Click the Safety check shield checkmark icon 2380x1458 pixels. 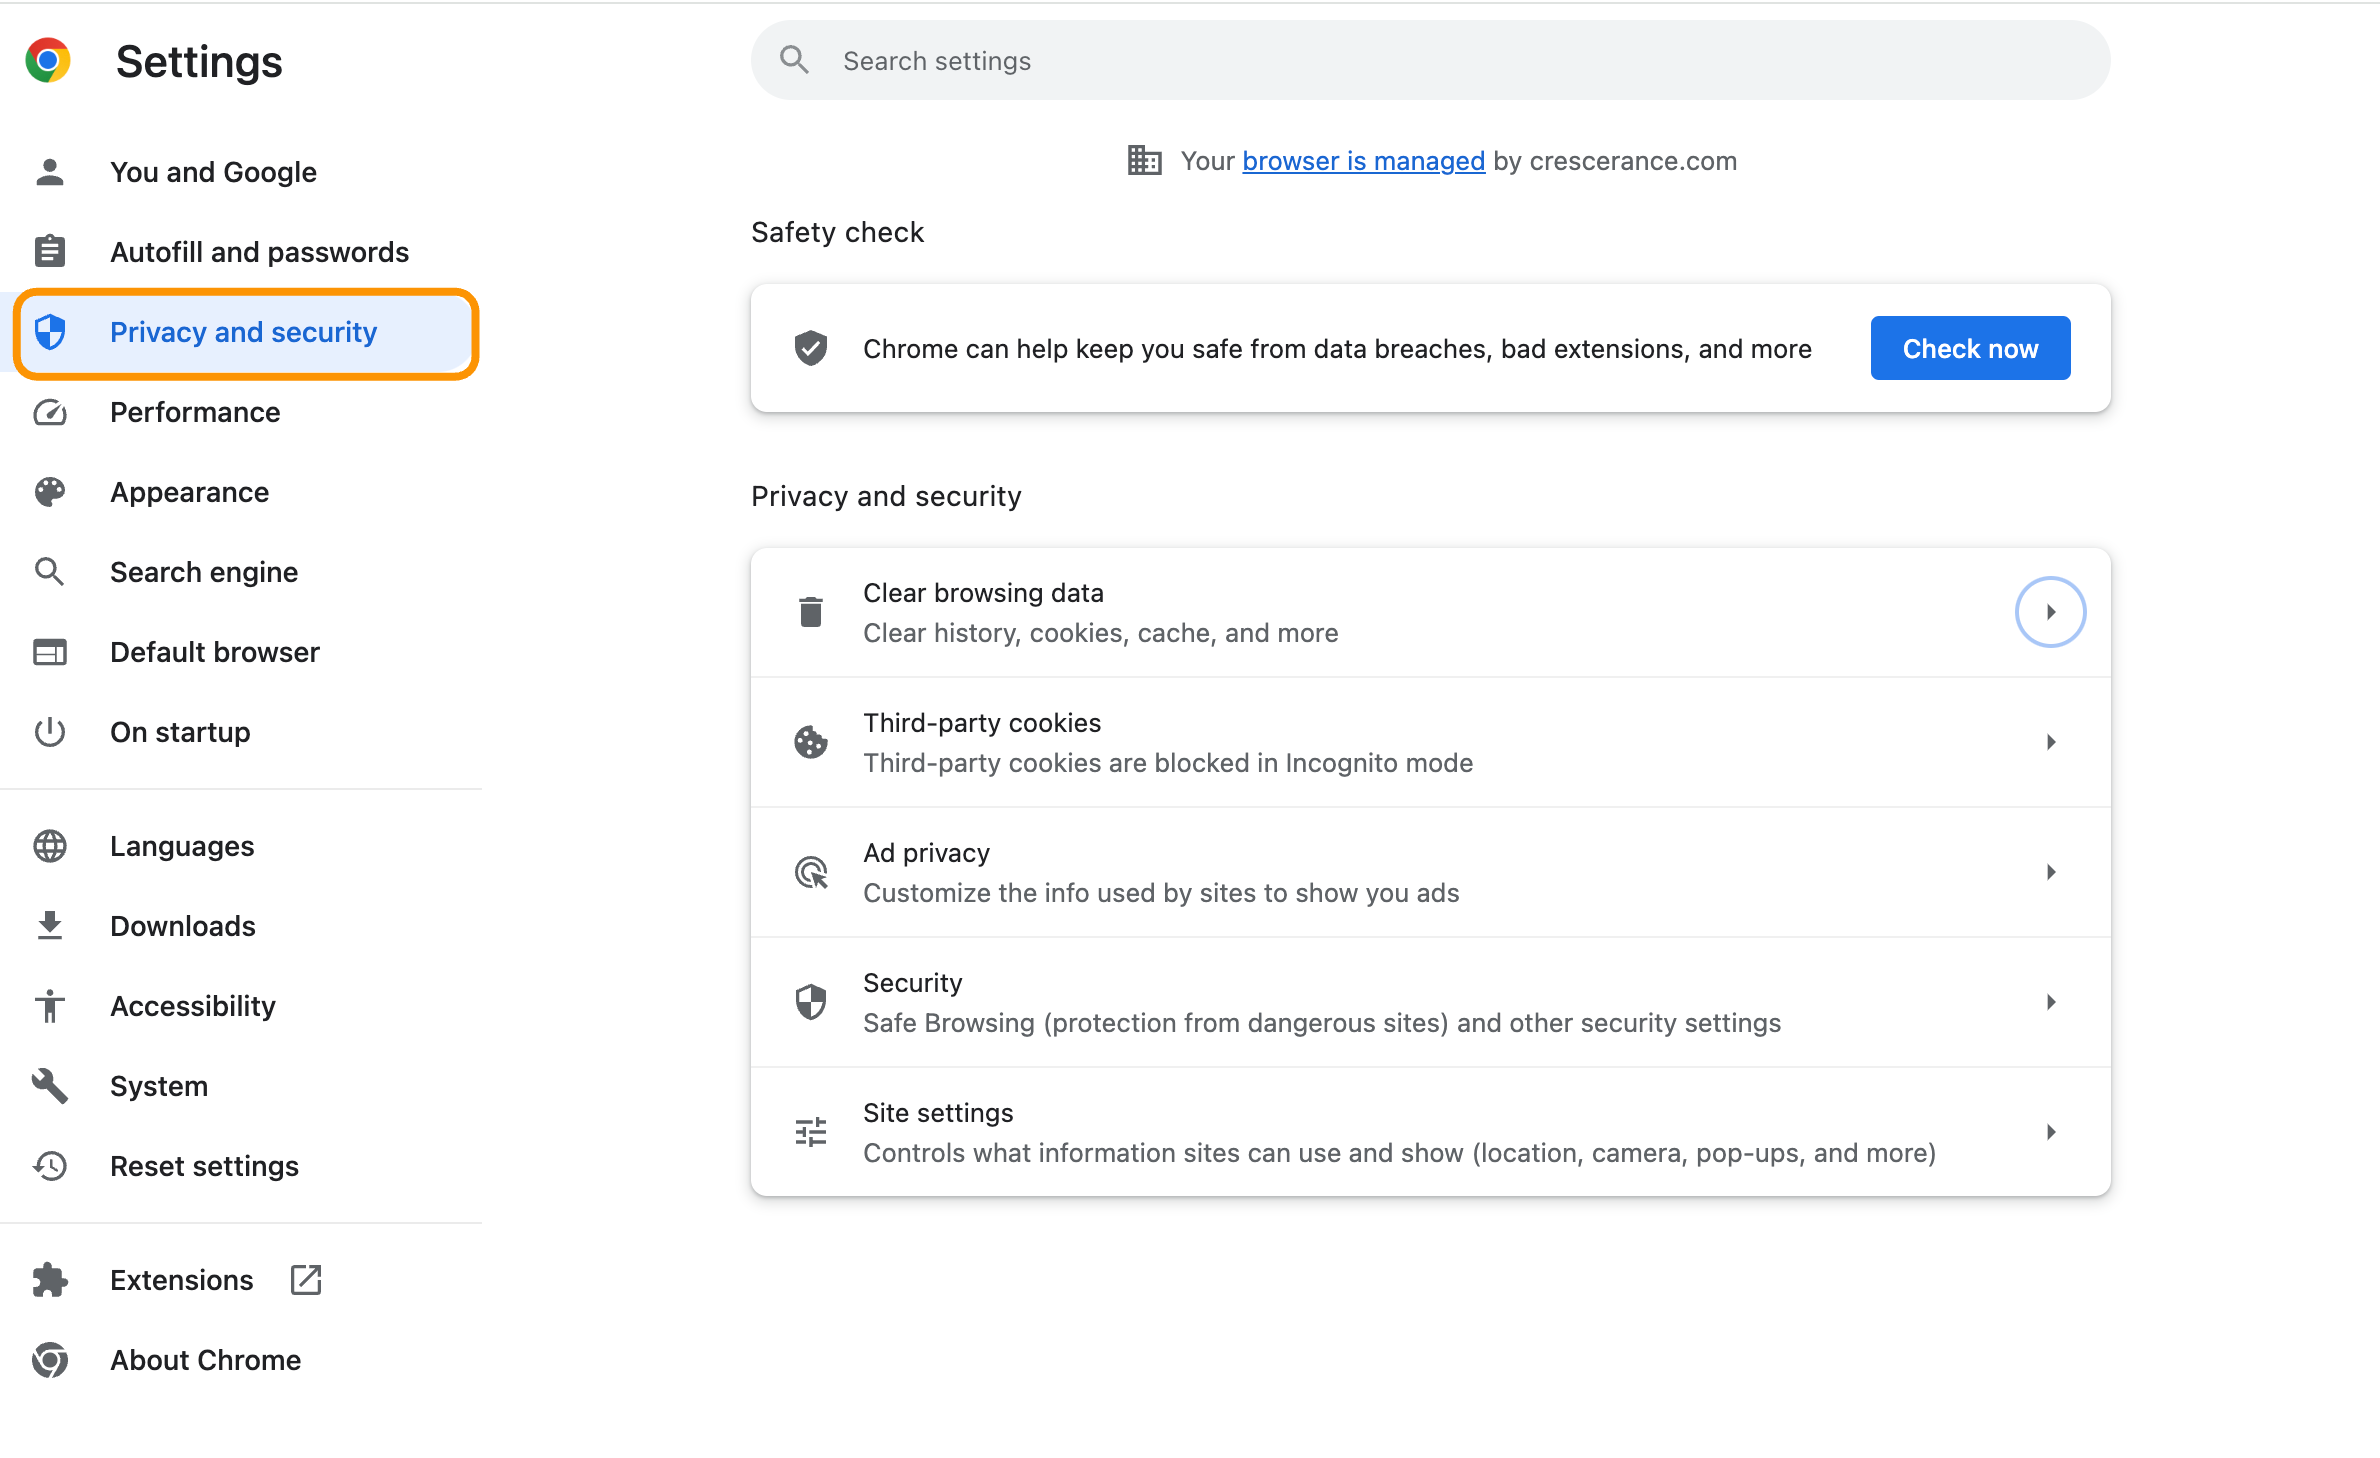[x=811, y=348]
